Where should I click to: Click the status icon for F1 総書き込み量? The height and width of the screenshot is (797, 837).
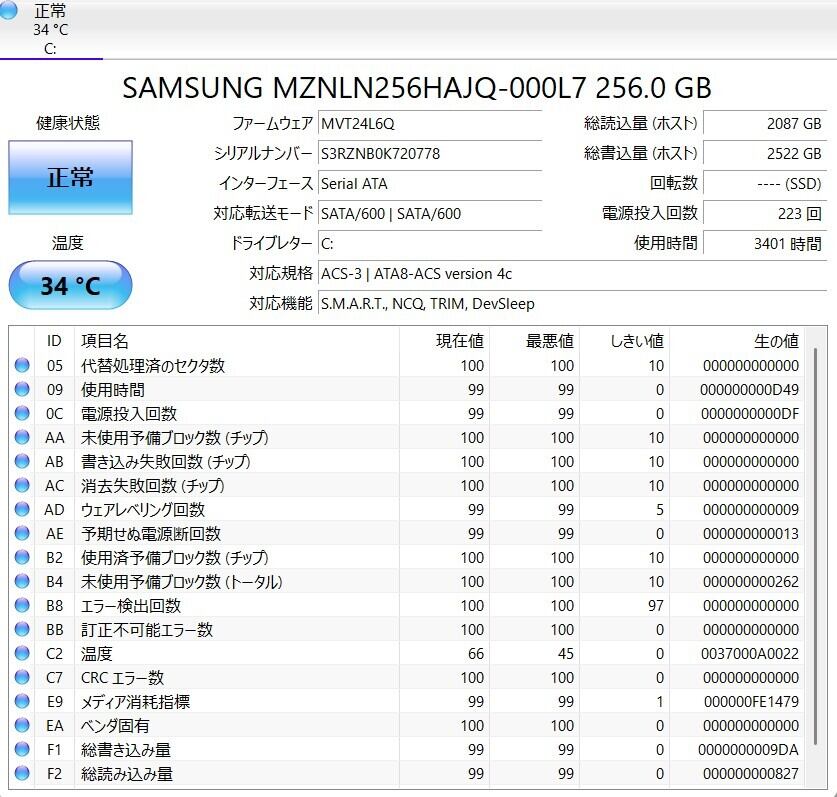(x=22, y=750)
